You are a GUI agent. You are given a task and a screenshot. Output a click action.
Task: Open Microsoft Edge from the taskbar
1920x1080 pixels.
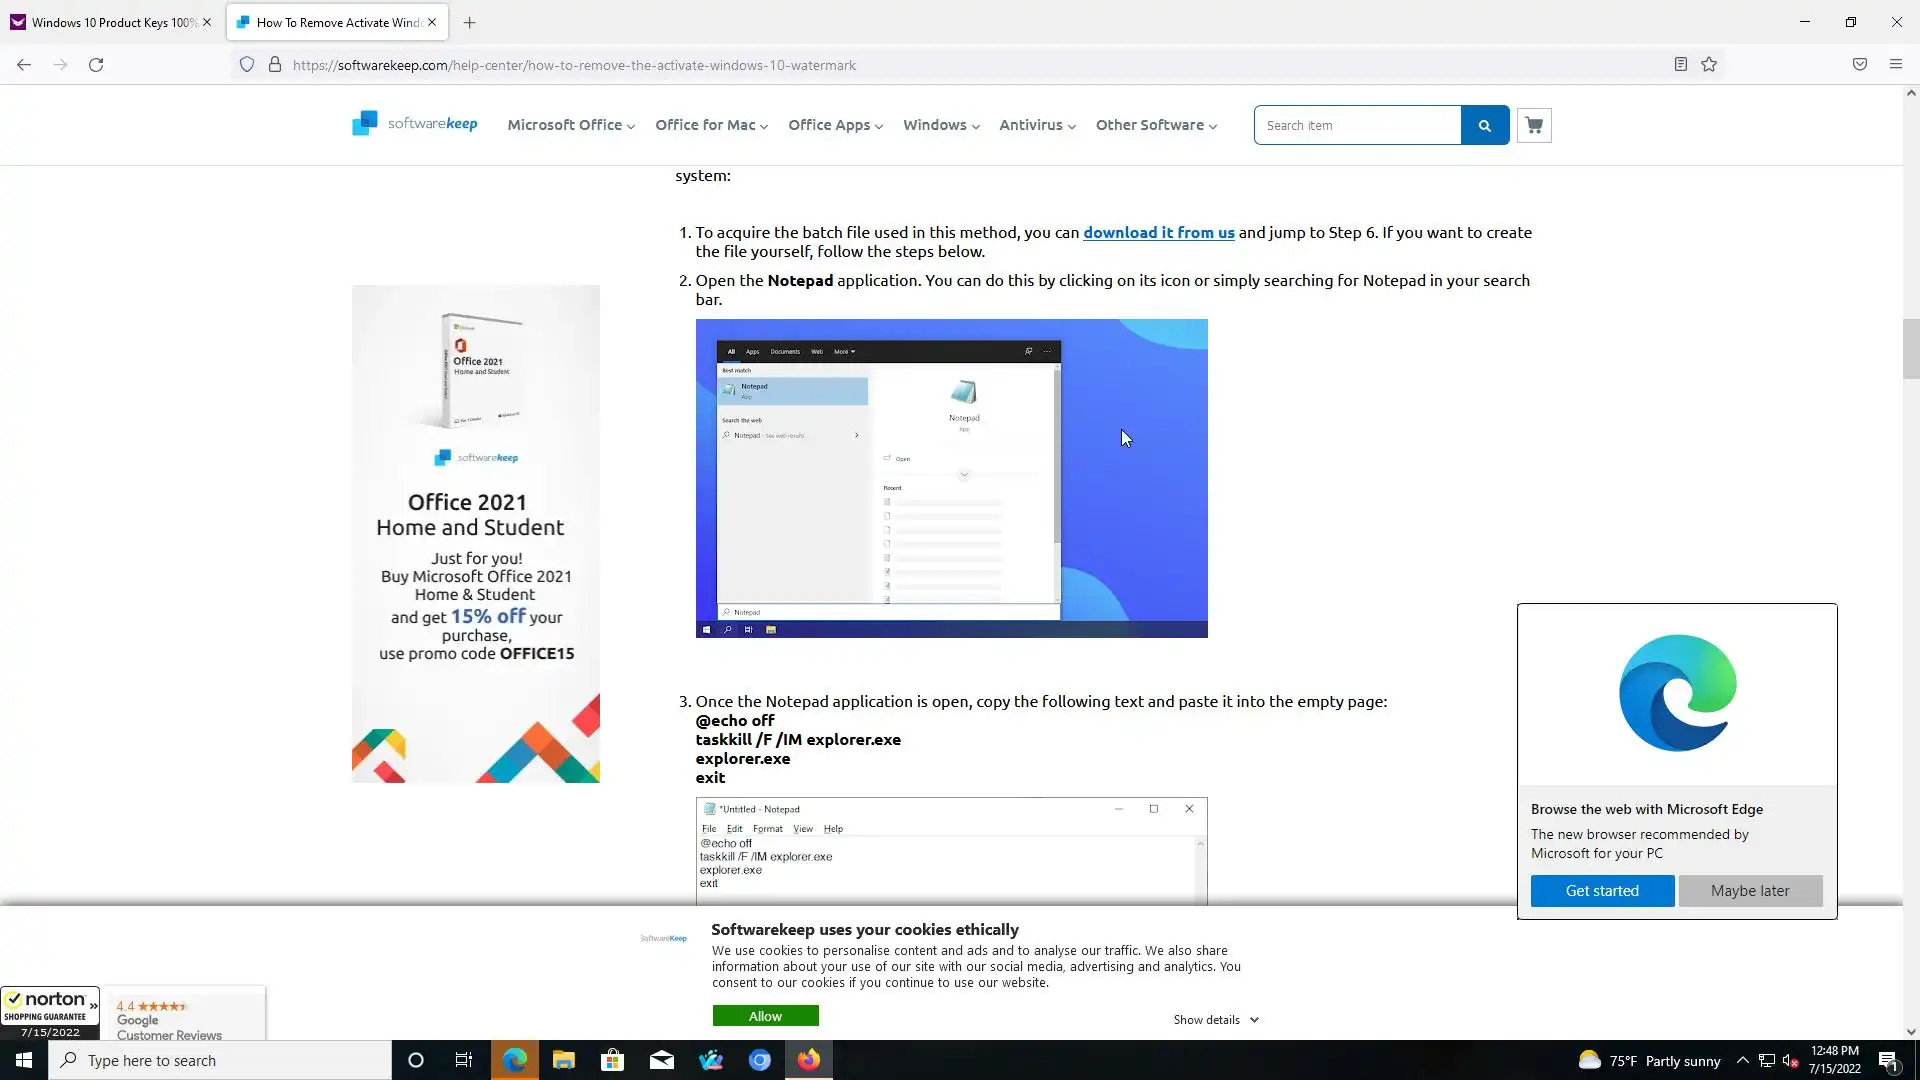pyautogui.click(x=514, y=1060)
